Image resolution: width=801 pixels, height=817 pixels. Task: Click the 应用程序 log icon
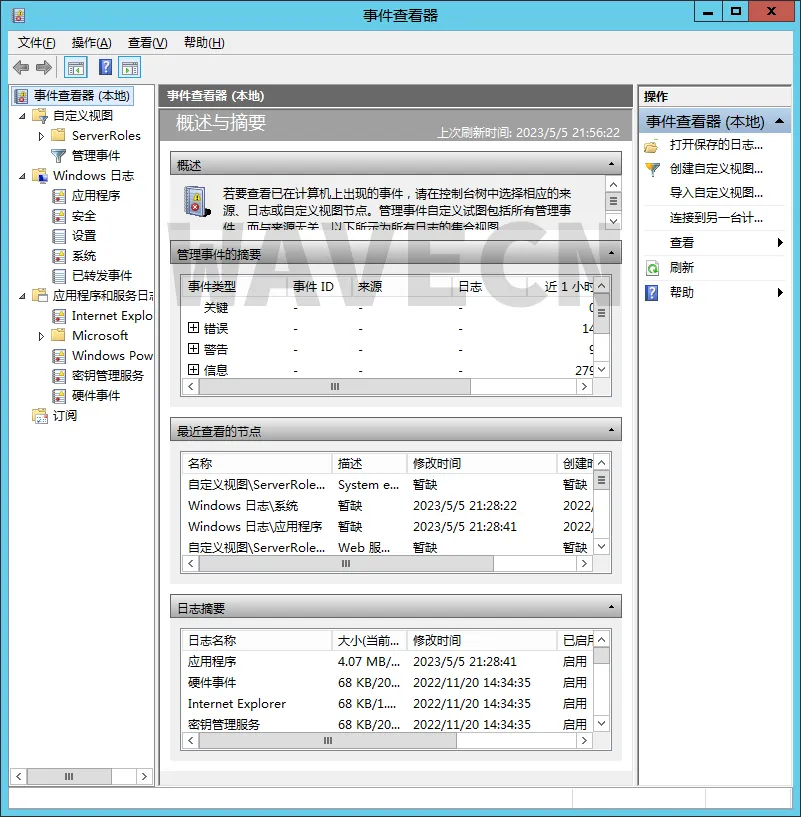click(x=59, y=196)
